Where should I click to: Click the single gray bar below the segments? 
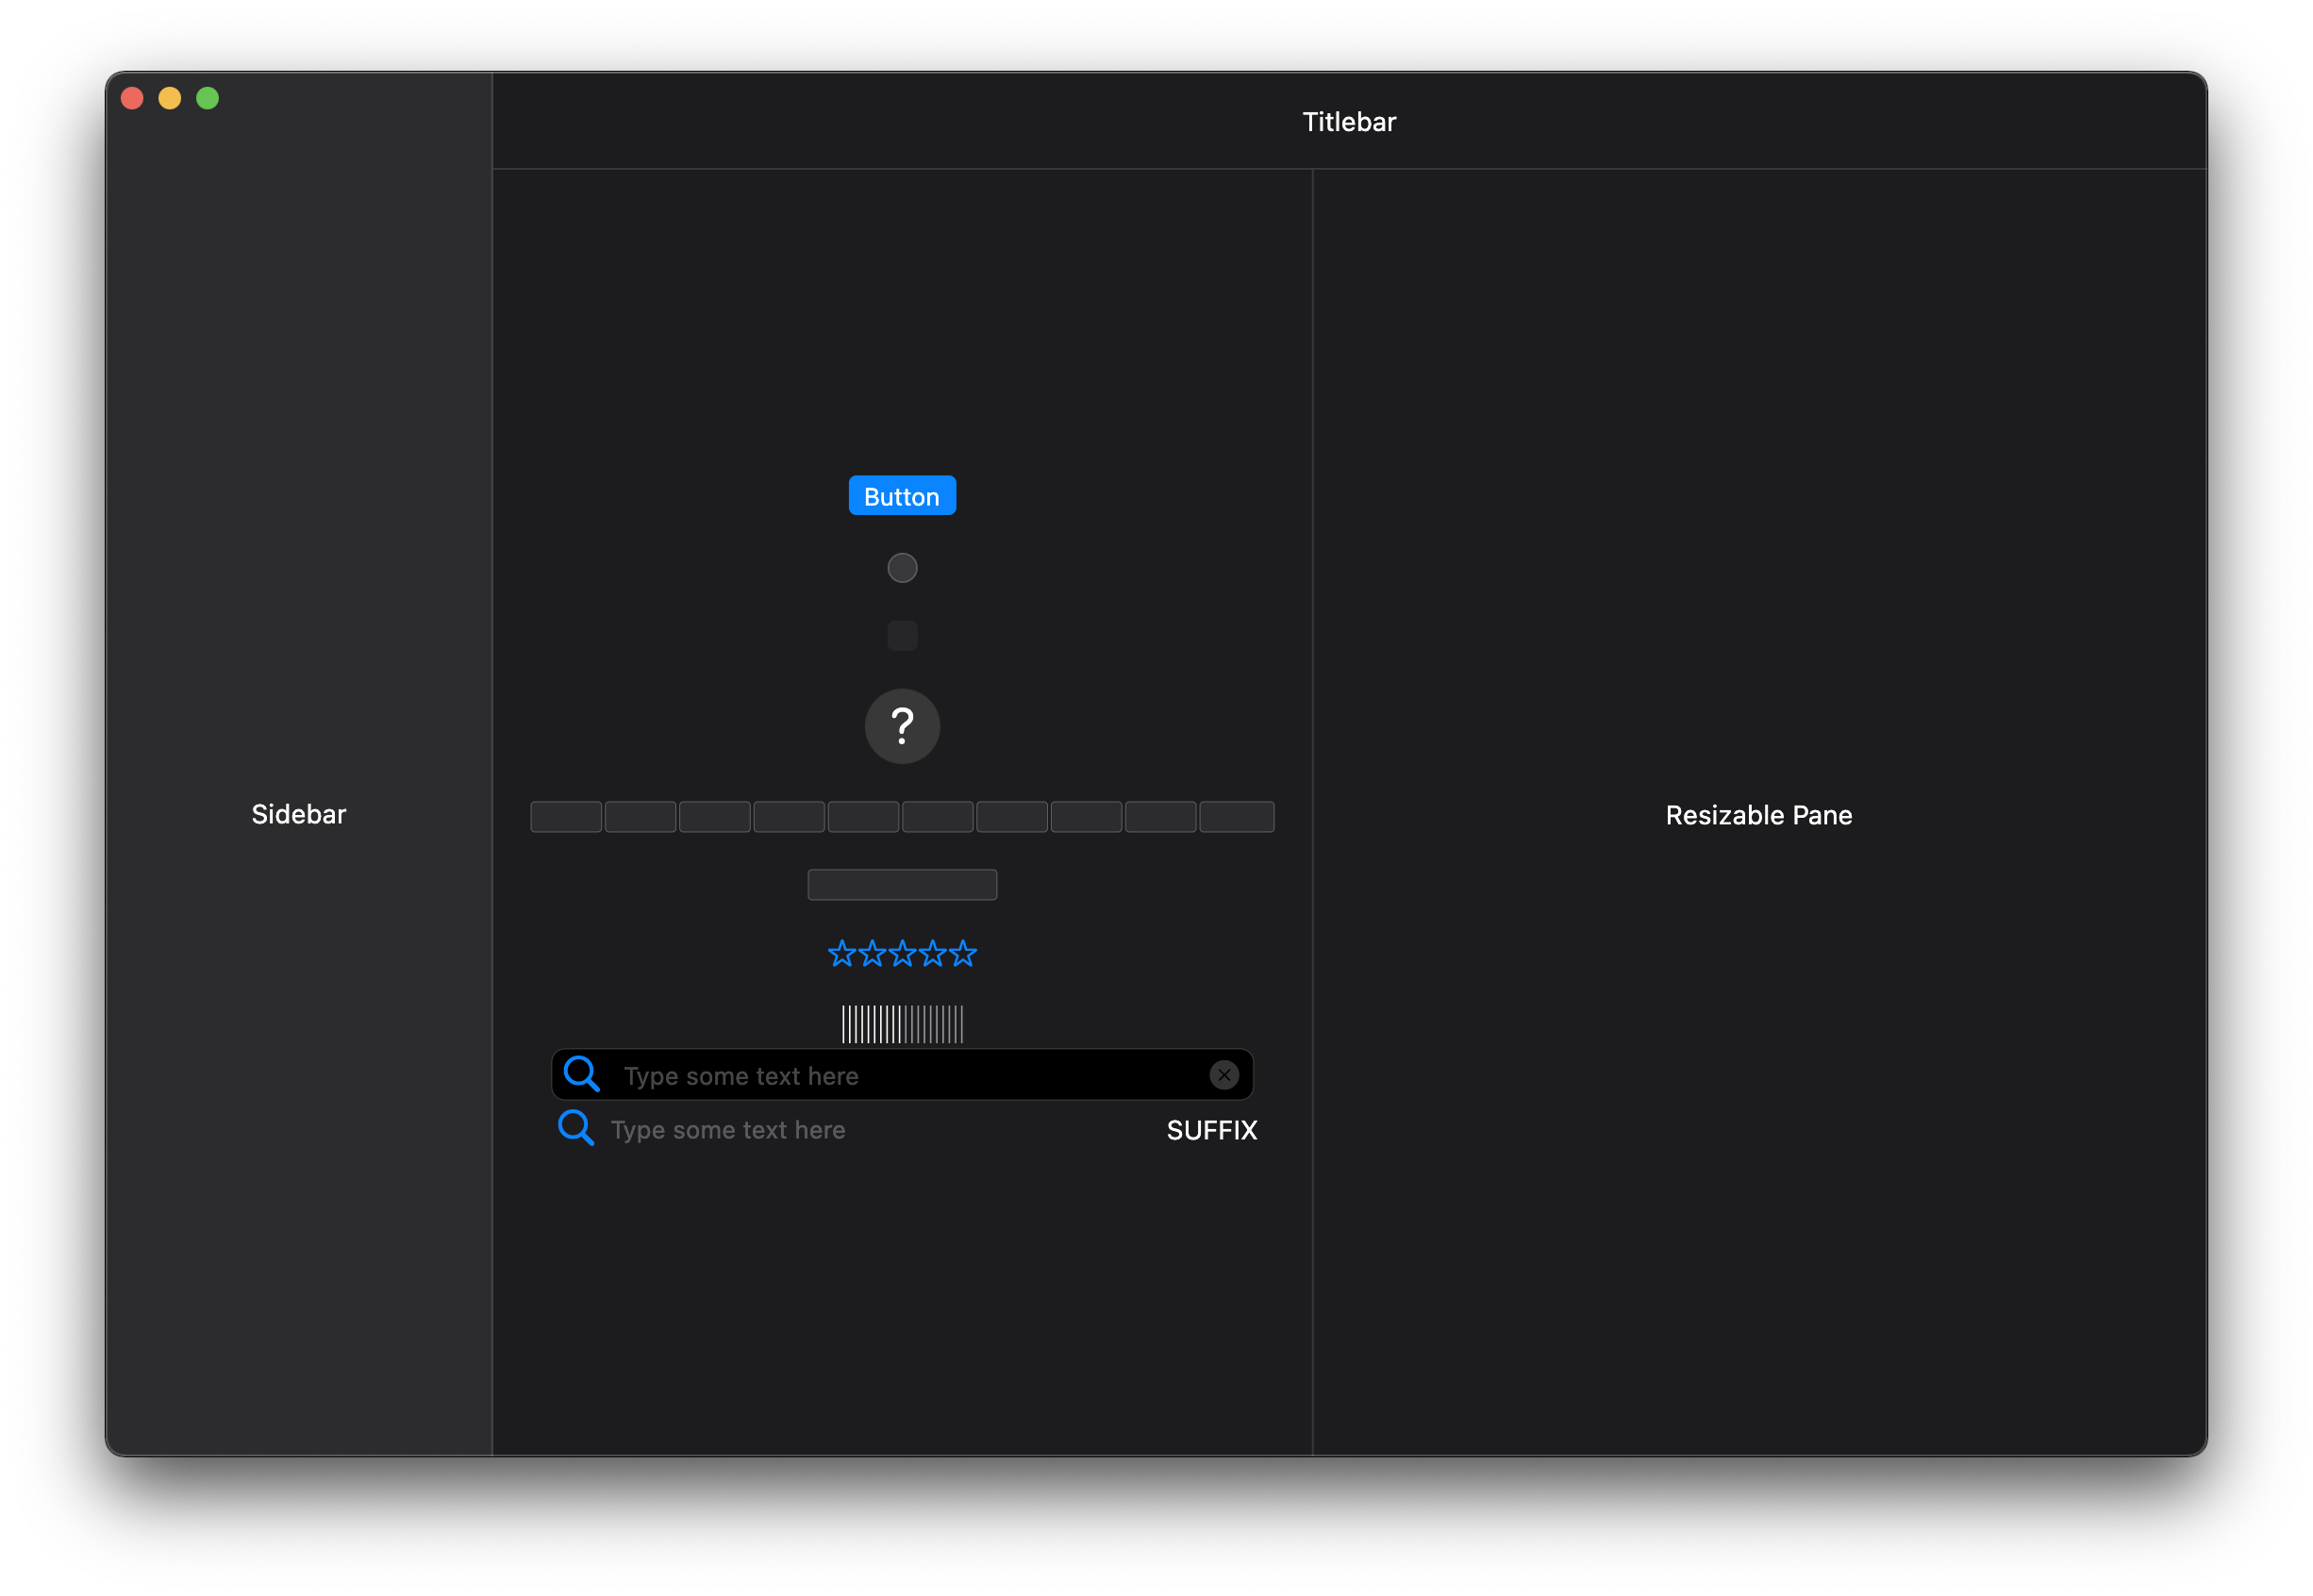902,885
